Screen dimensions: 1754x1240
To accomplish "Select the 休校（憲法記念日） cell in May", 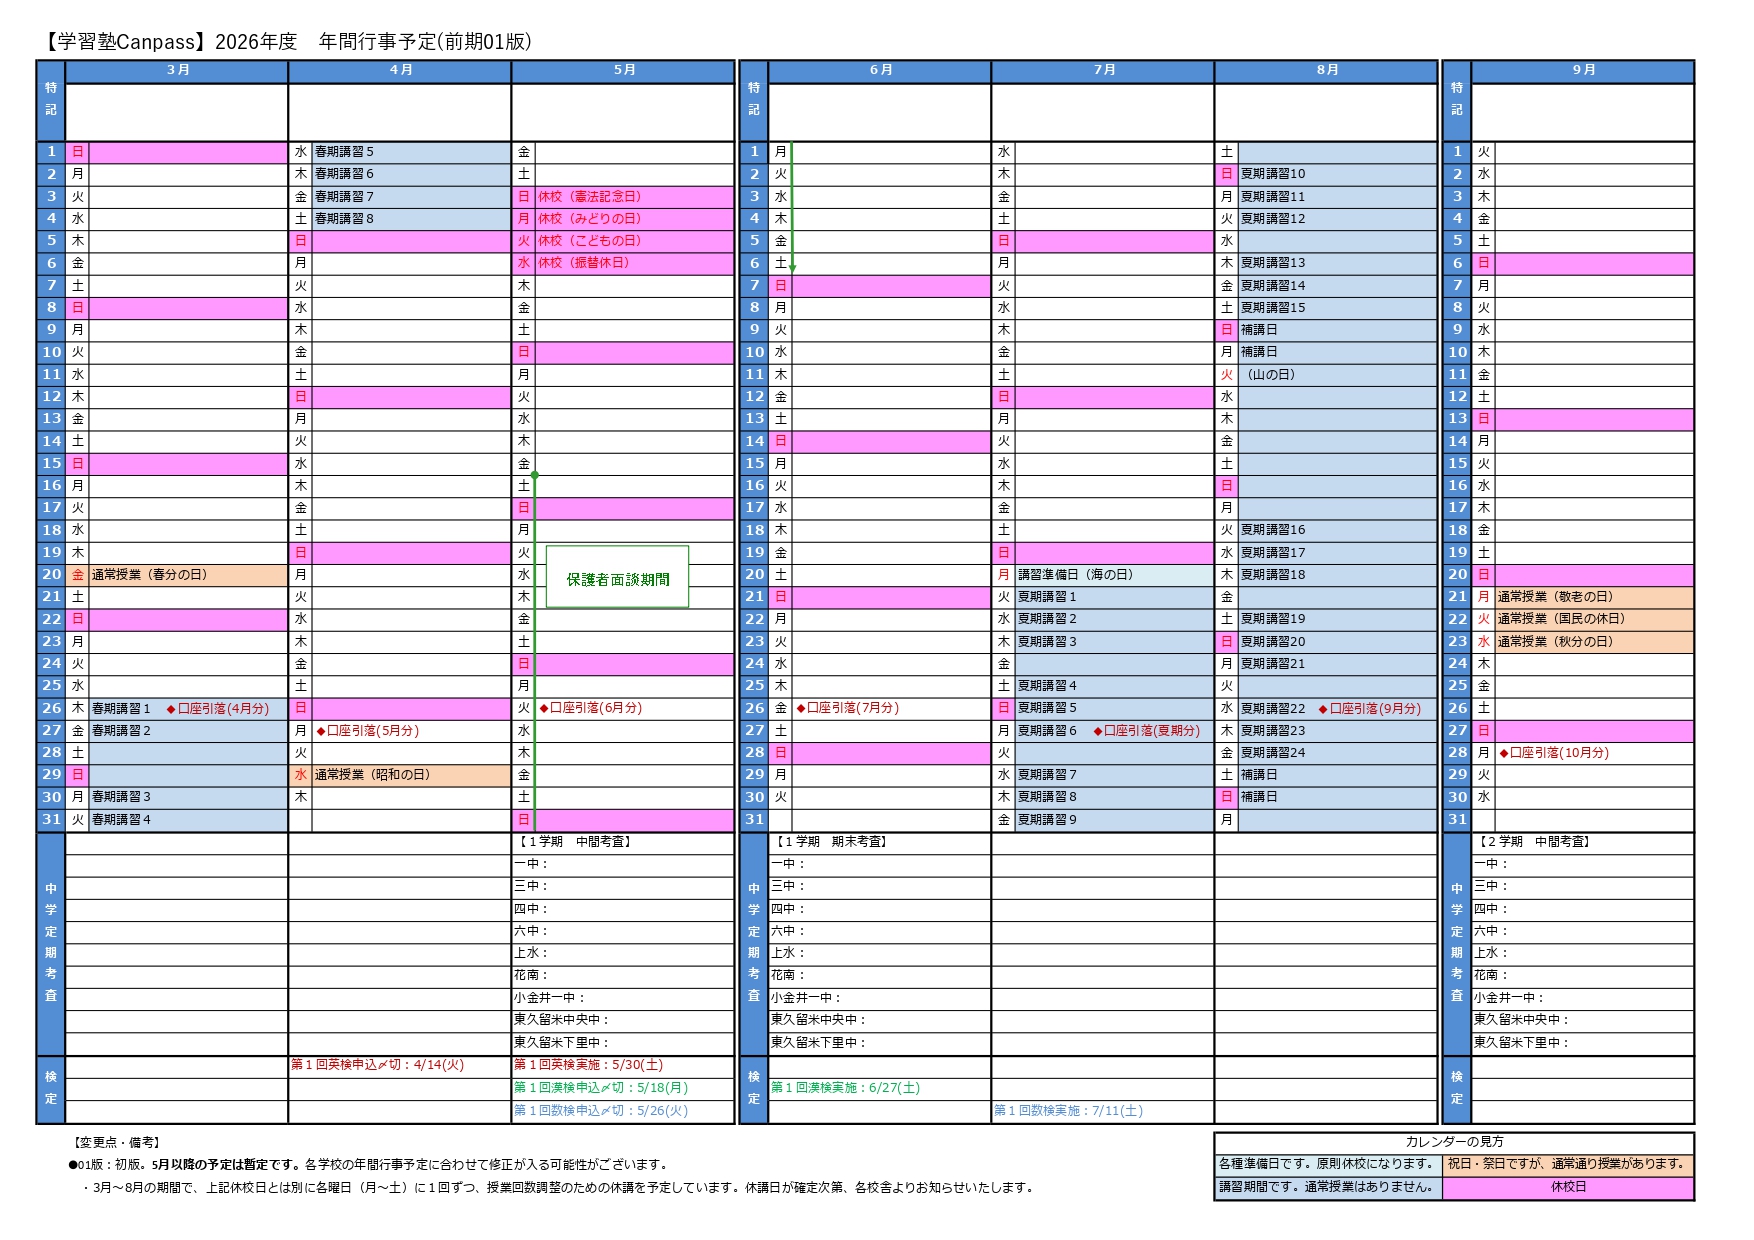I will 589,197.
